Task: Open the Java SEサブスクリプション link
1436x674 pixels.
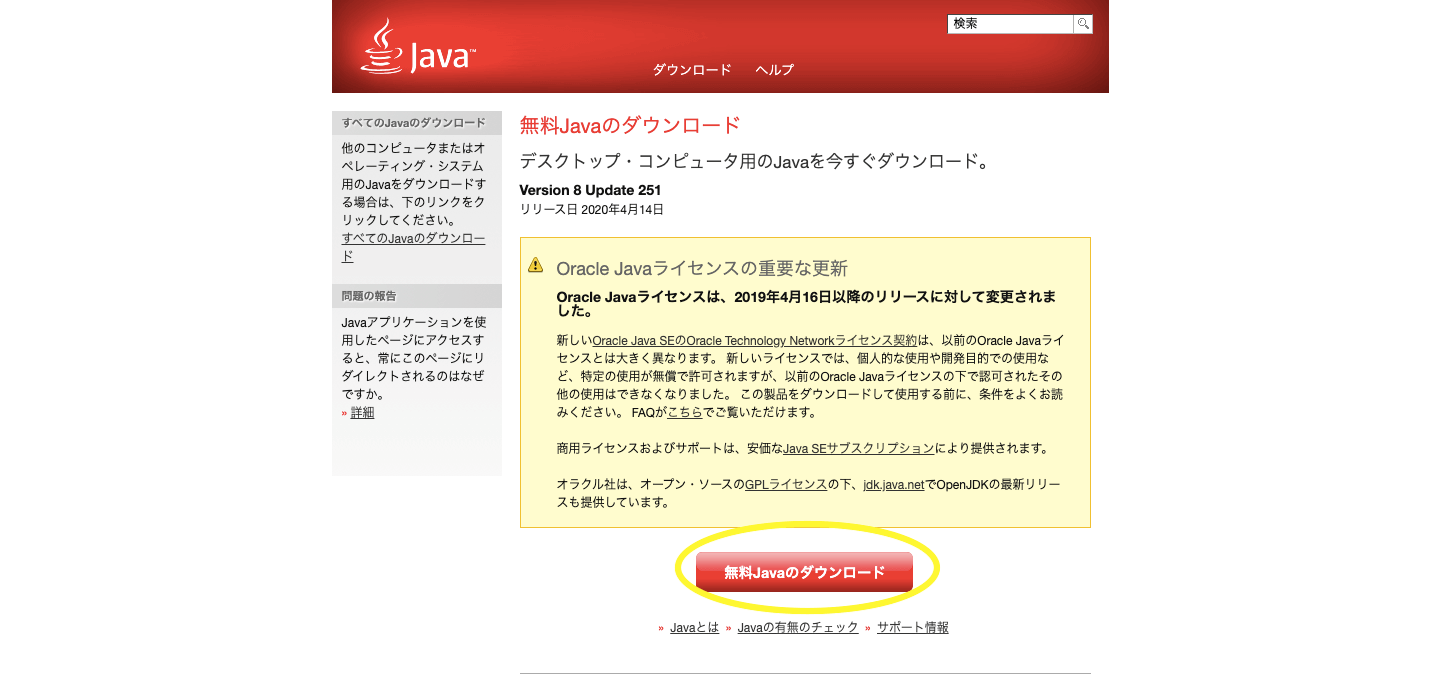Action: pyautogui.click(x=859, y=449)
